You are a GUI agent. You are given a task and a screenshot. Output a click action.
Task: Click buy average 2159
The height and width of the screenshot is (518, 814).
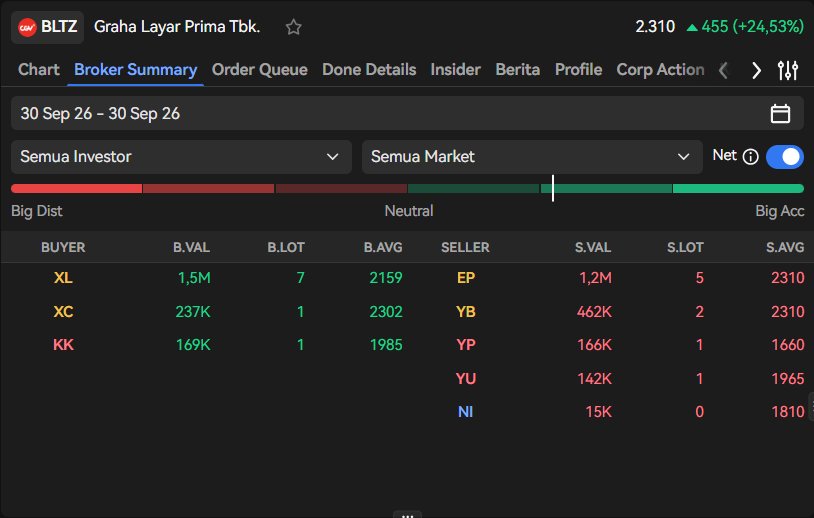[386, 278]
